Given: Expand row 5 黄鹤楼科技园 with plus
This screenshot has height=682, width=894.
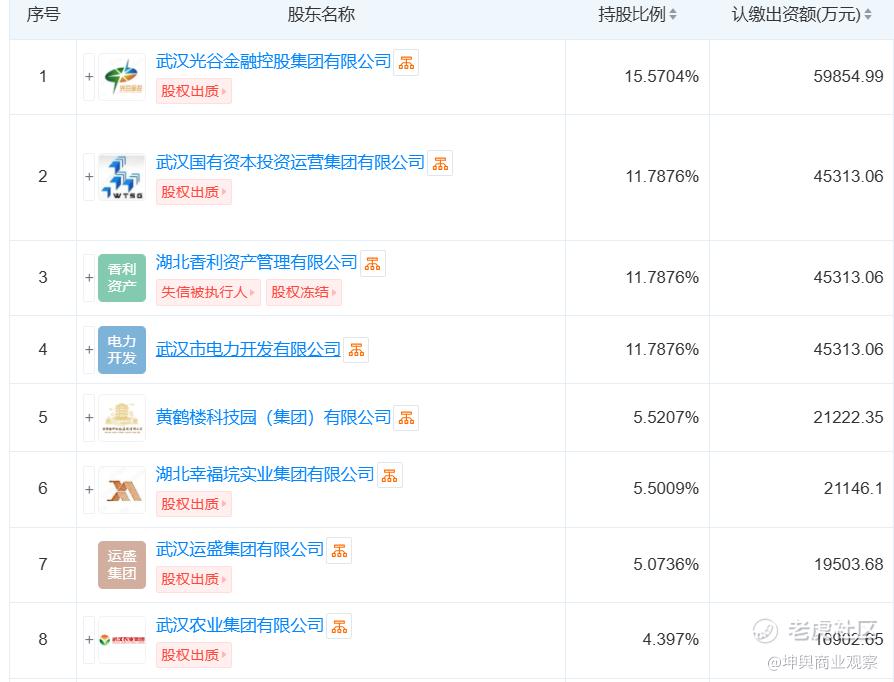Looking at the screenshot, I should 89,417.
